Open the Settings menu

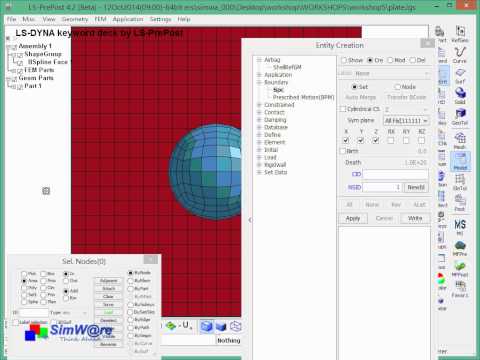160,19
